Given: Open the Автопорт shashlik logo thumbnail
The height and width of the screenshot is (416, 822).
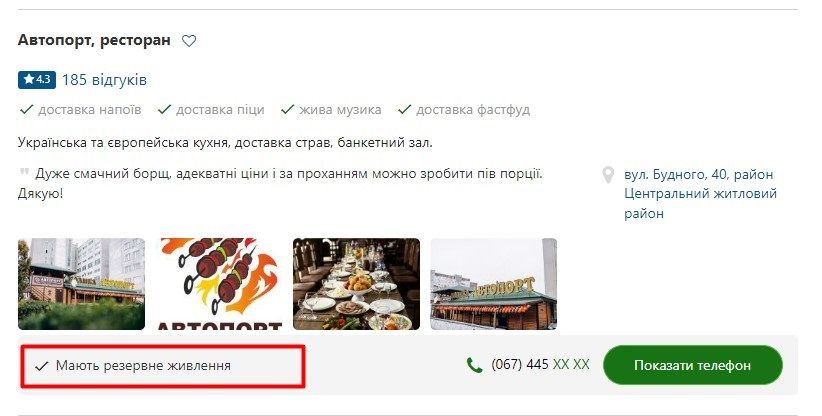Looking at the screenshot, I should point(219,284).
